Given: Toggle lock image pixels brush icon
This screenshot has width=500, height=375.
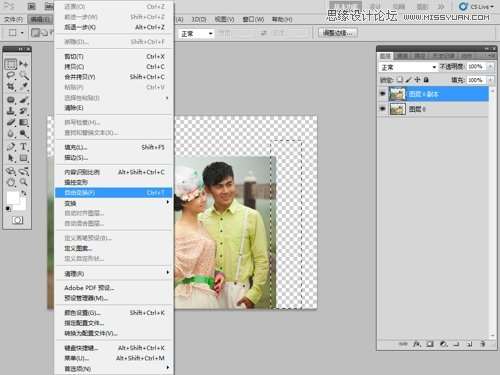Looking at the screenshot, I should click(x=409, y=80).
